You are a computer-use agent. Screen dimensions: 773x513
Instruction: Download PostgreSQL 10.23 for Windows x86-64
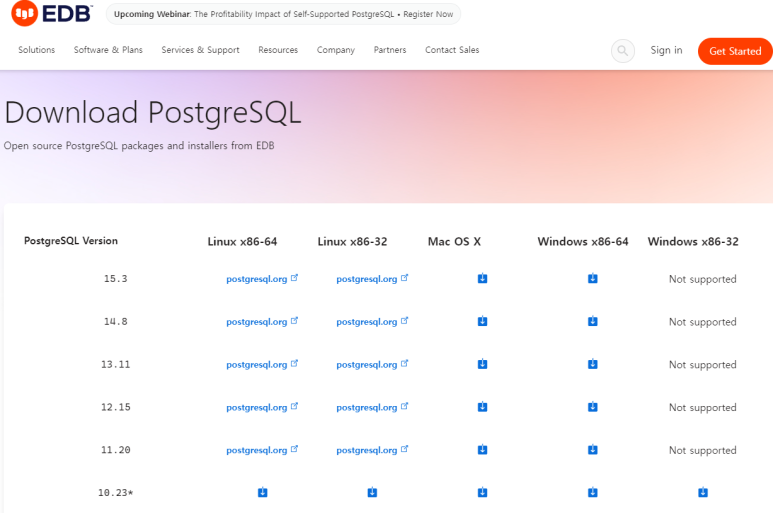coord(593,492)
